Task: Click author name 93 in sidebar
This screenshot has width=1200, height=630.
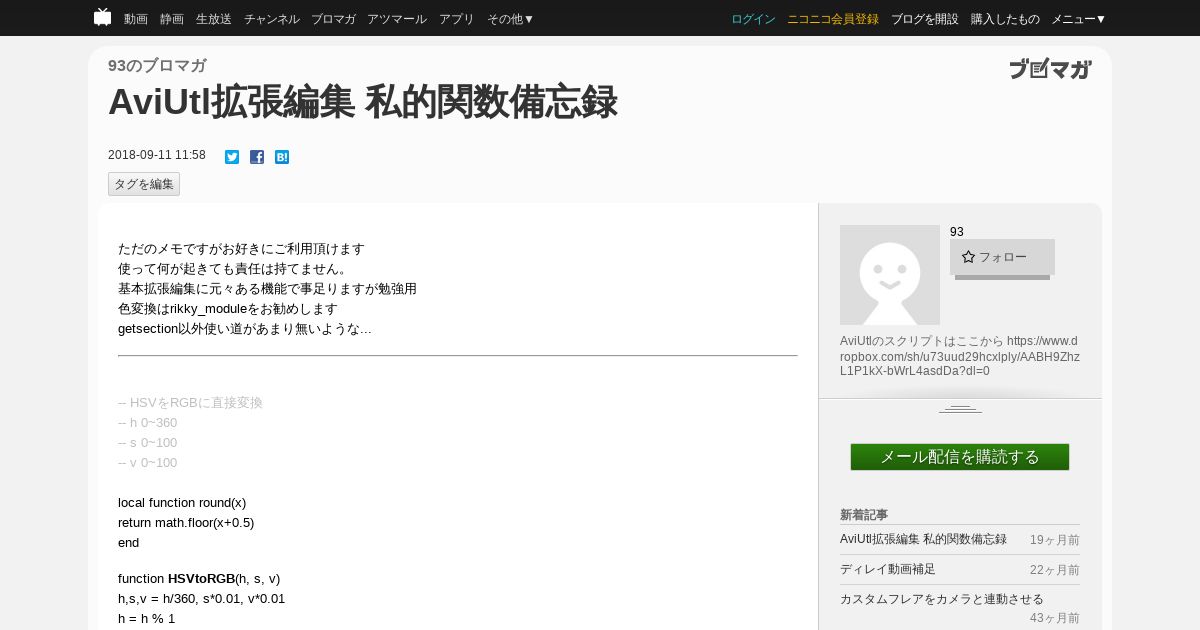Action: point(957,232)
